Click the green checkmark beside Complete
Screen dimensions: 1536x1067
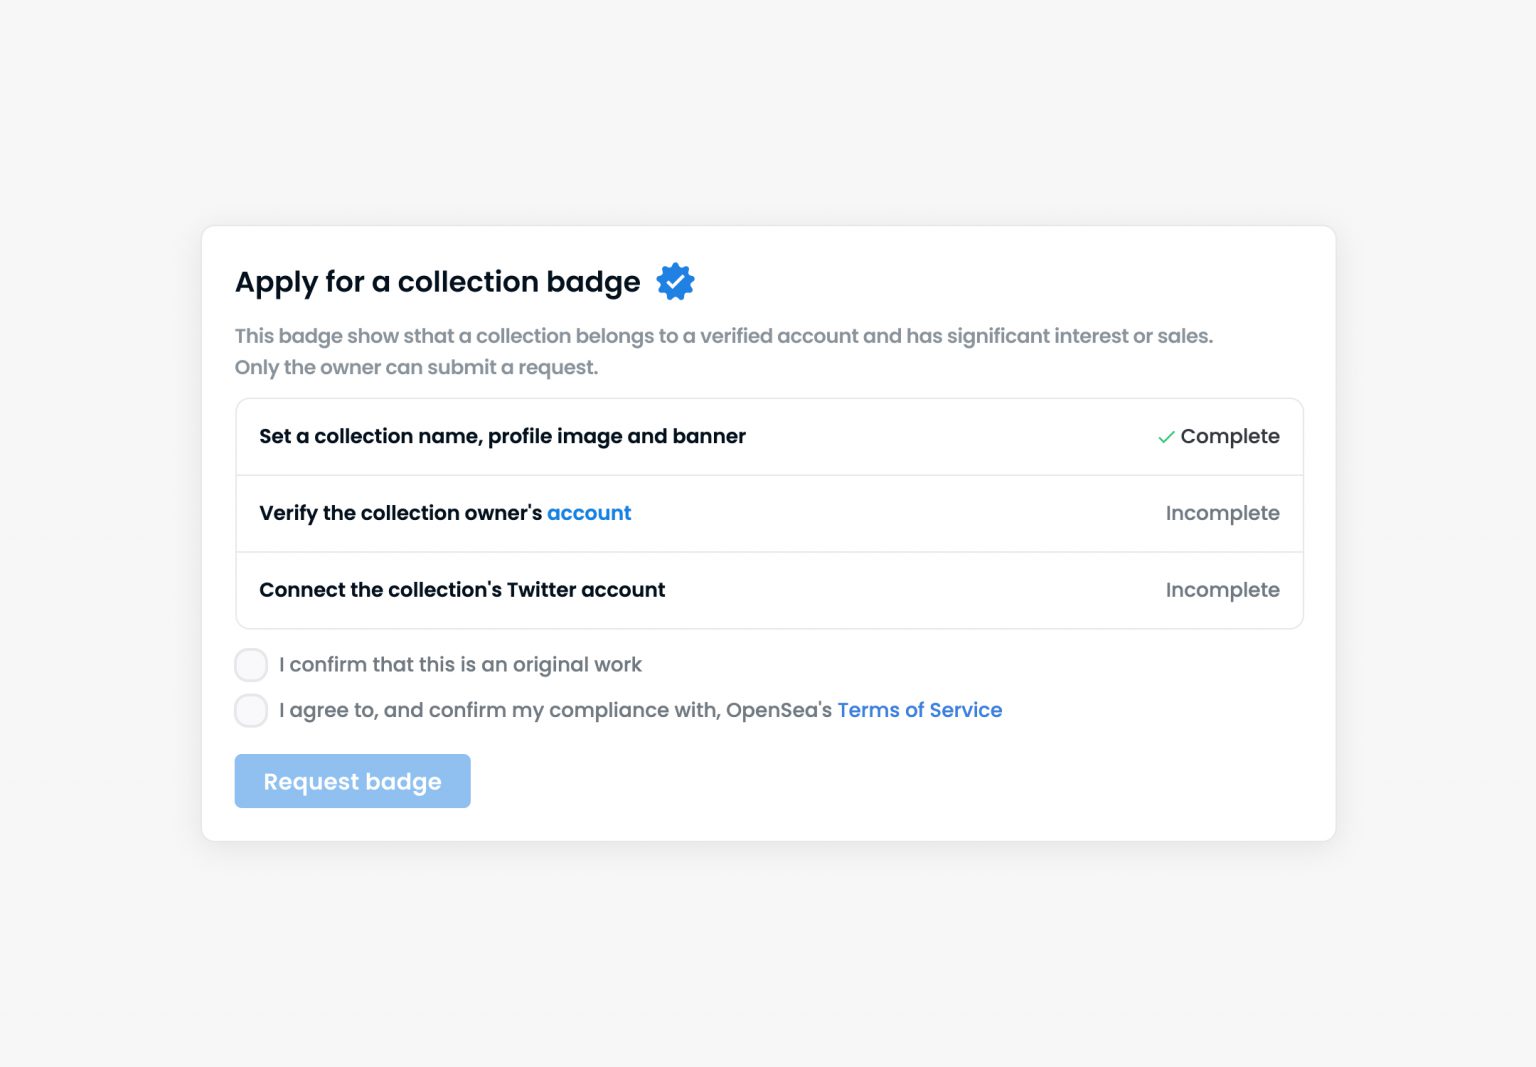(1166, 437)
